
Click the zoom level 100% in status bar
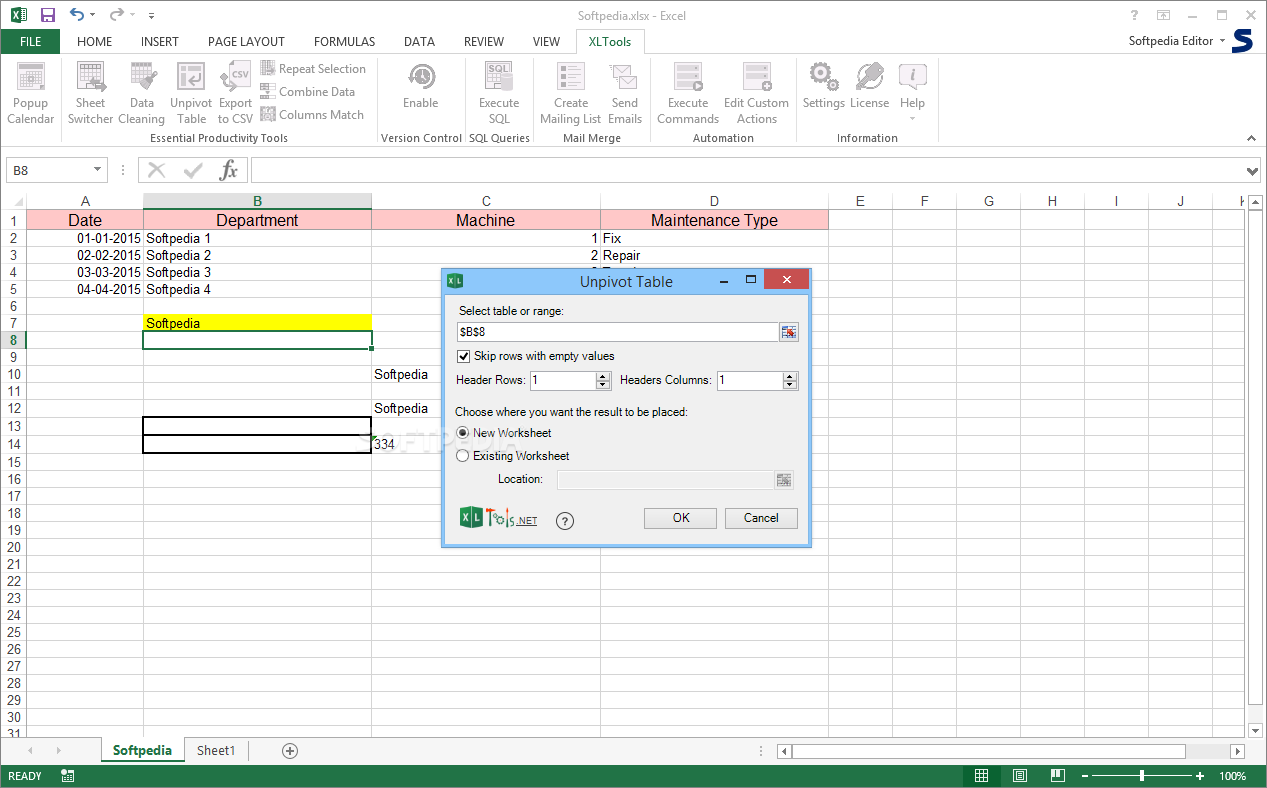pos(1233,776)
